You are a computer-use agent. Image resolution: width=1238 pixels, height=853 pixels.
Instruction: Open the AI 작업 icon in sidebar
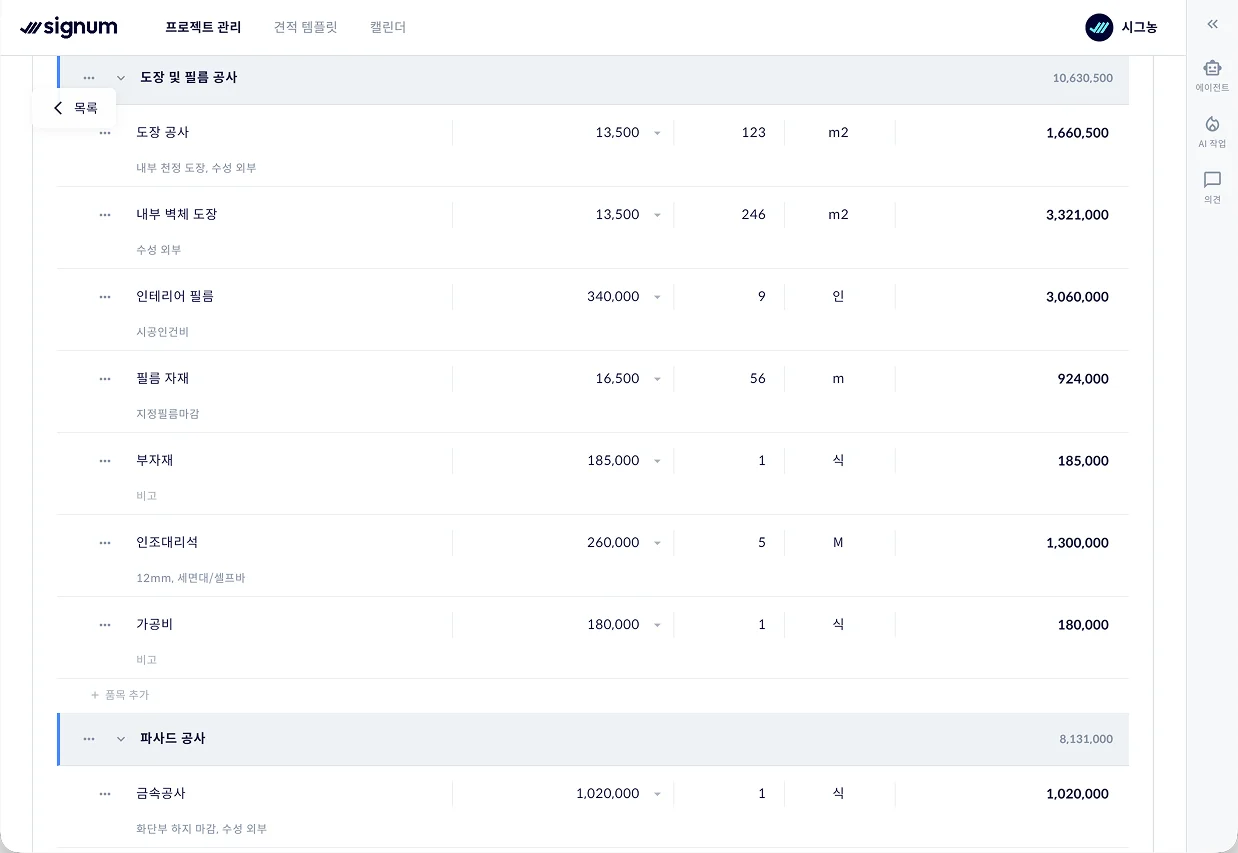point(1212,131)
